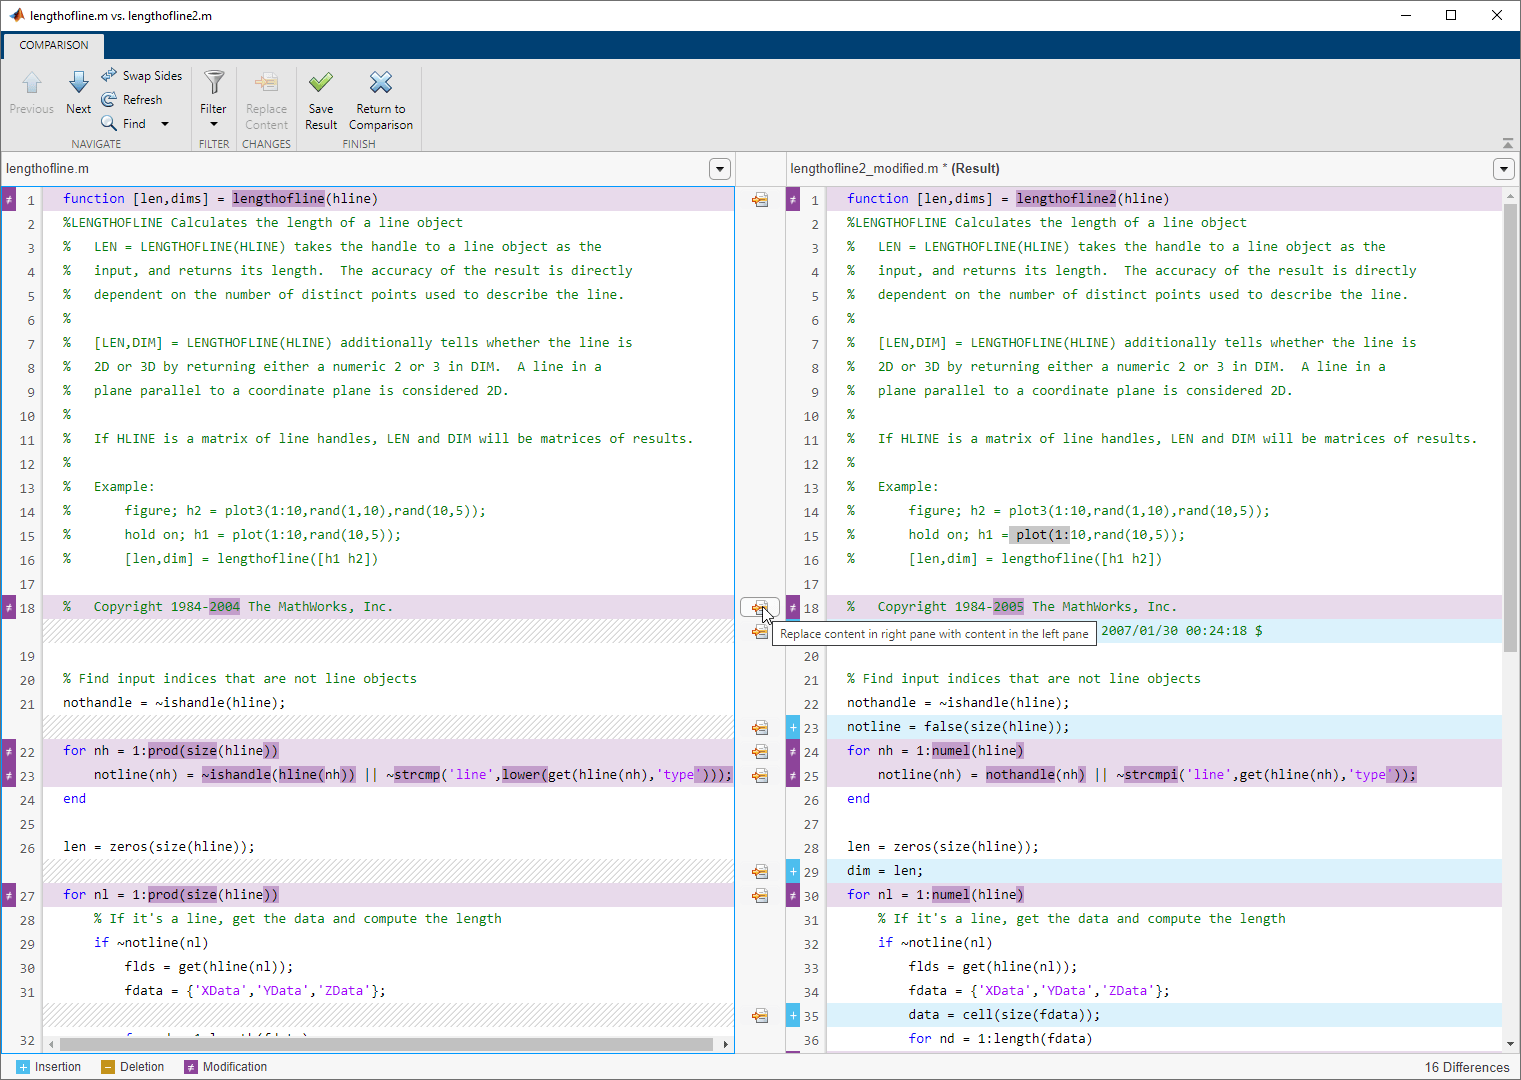The height and width of the screenshot is (1080, 1521).
Task: Click the Deletion legend entry
Action: click(x=133, y=1067)
